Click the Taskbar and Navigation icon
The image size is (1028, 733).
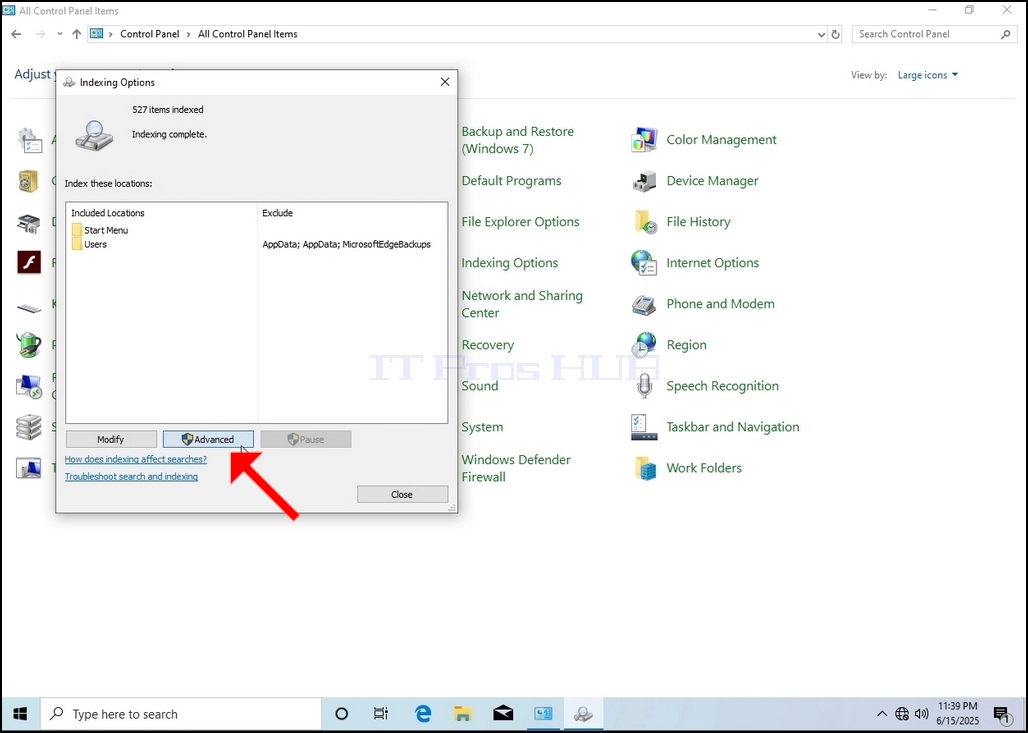click(x=644, y=427)
